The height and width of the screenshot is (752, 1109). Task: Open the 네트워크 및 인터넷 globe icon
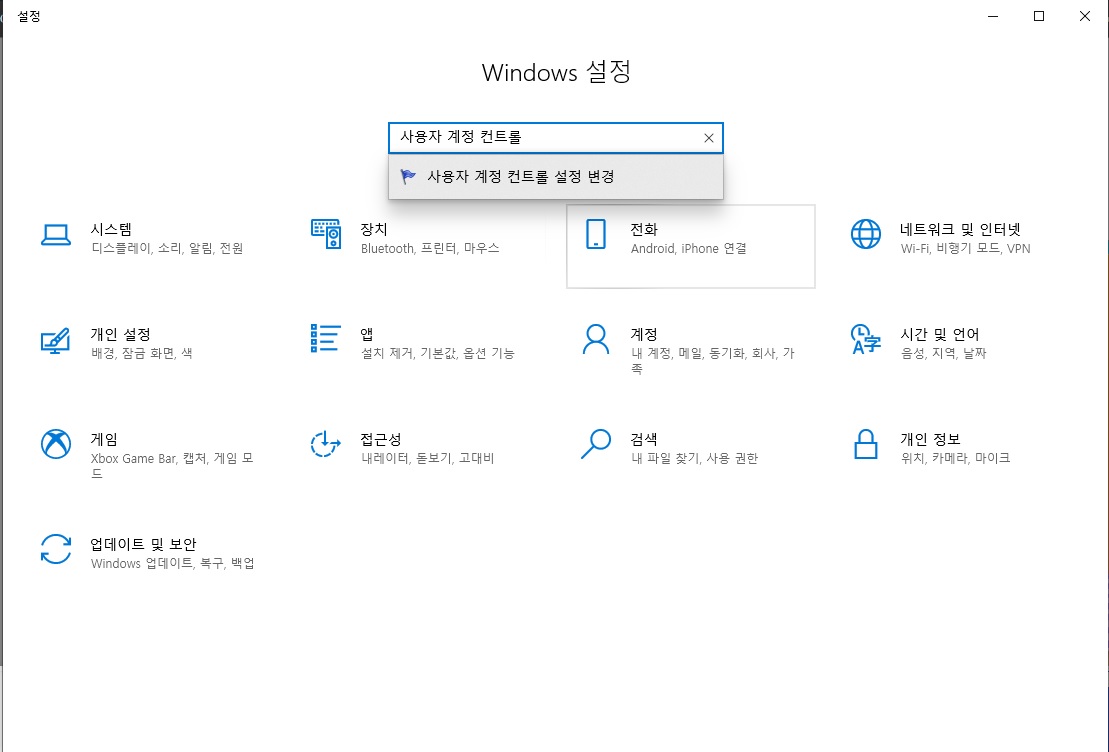[x=866, y=234]
